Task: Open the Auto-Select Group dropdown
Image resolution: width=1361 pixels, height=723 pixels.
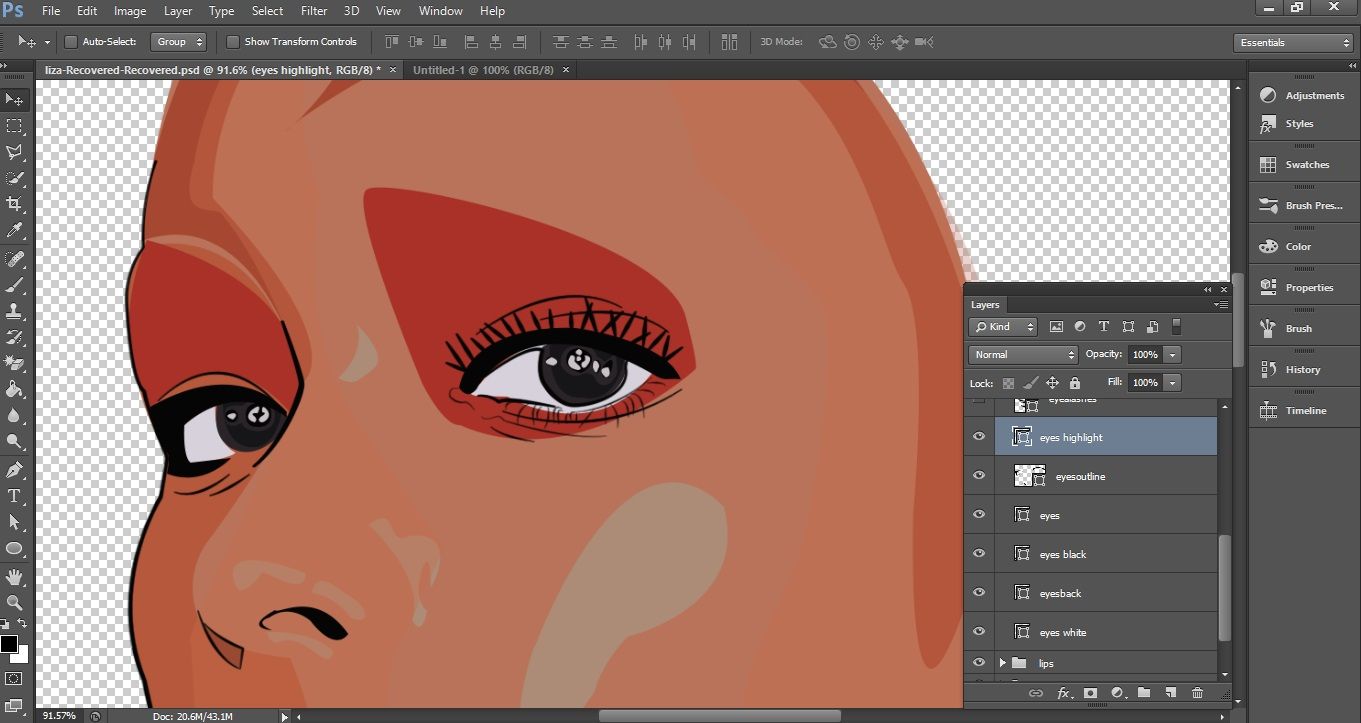Action: tap(179, 42)
